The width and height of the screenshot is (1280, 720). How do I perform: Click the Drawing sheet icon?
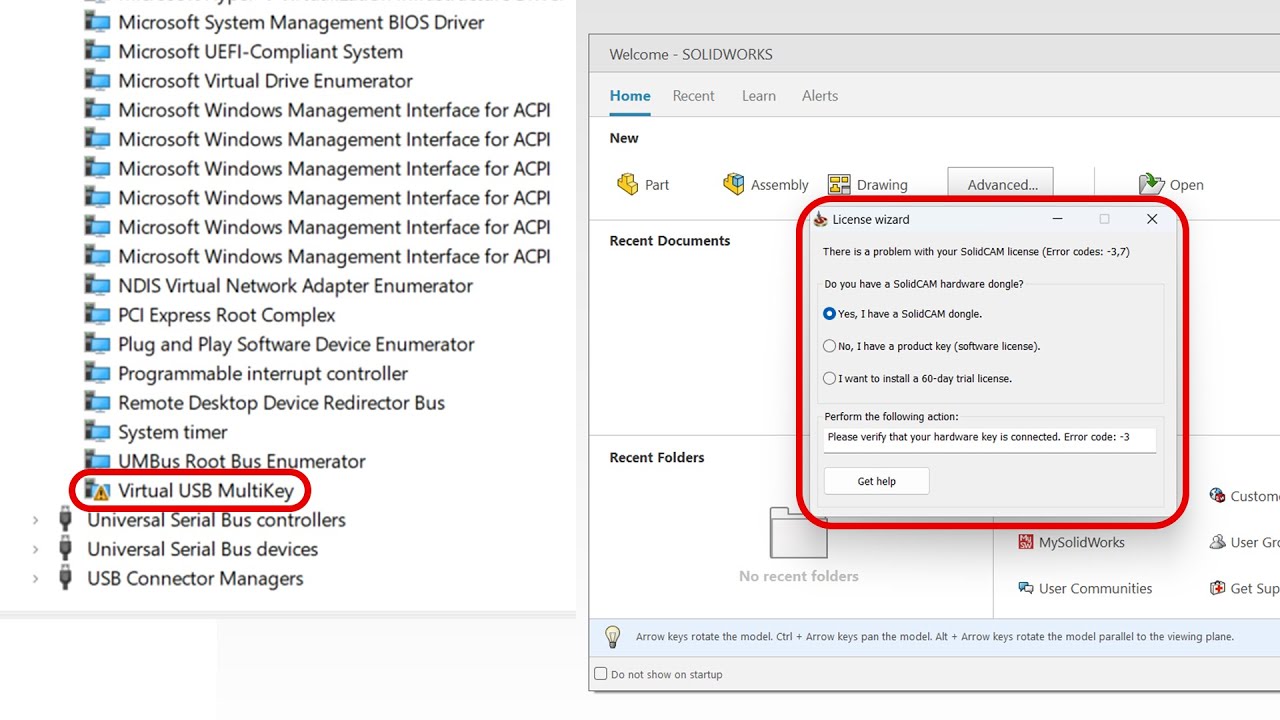coord(839,184)
